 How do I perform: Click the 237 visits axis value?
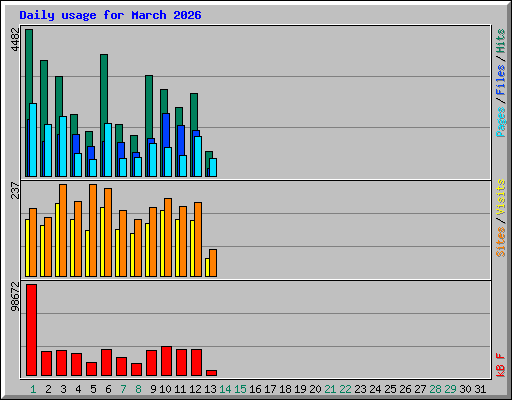(x=16, y=190)
